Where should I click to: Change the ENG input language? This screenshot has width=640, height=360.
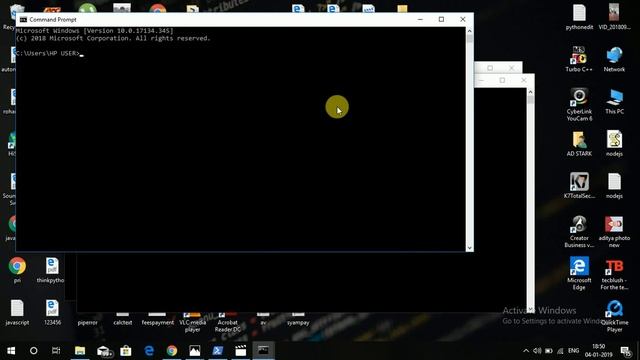tap(573, 351)
